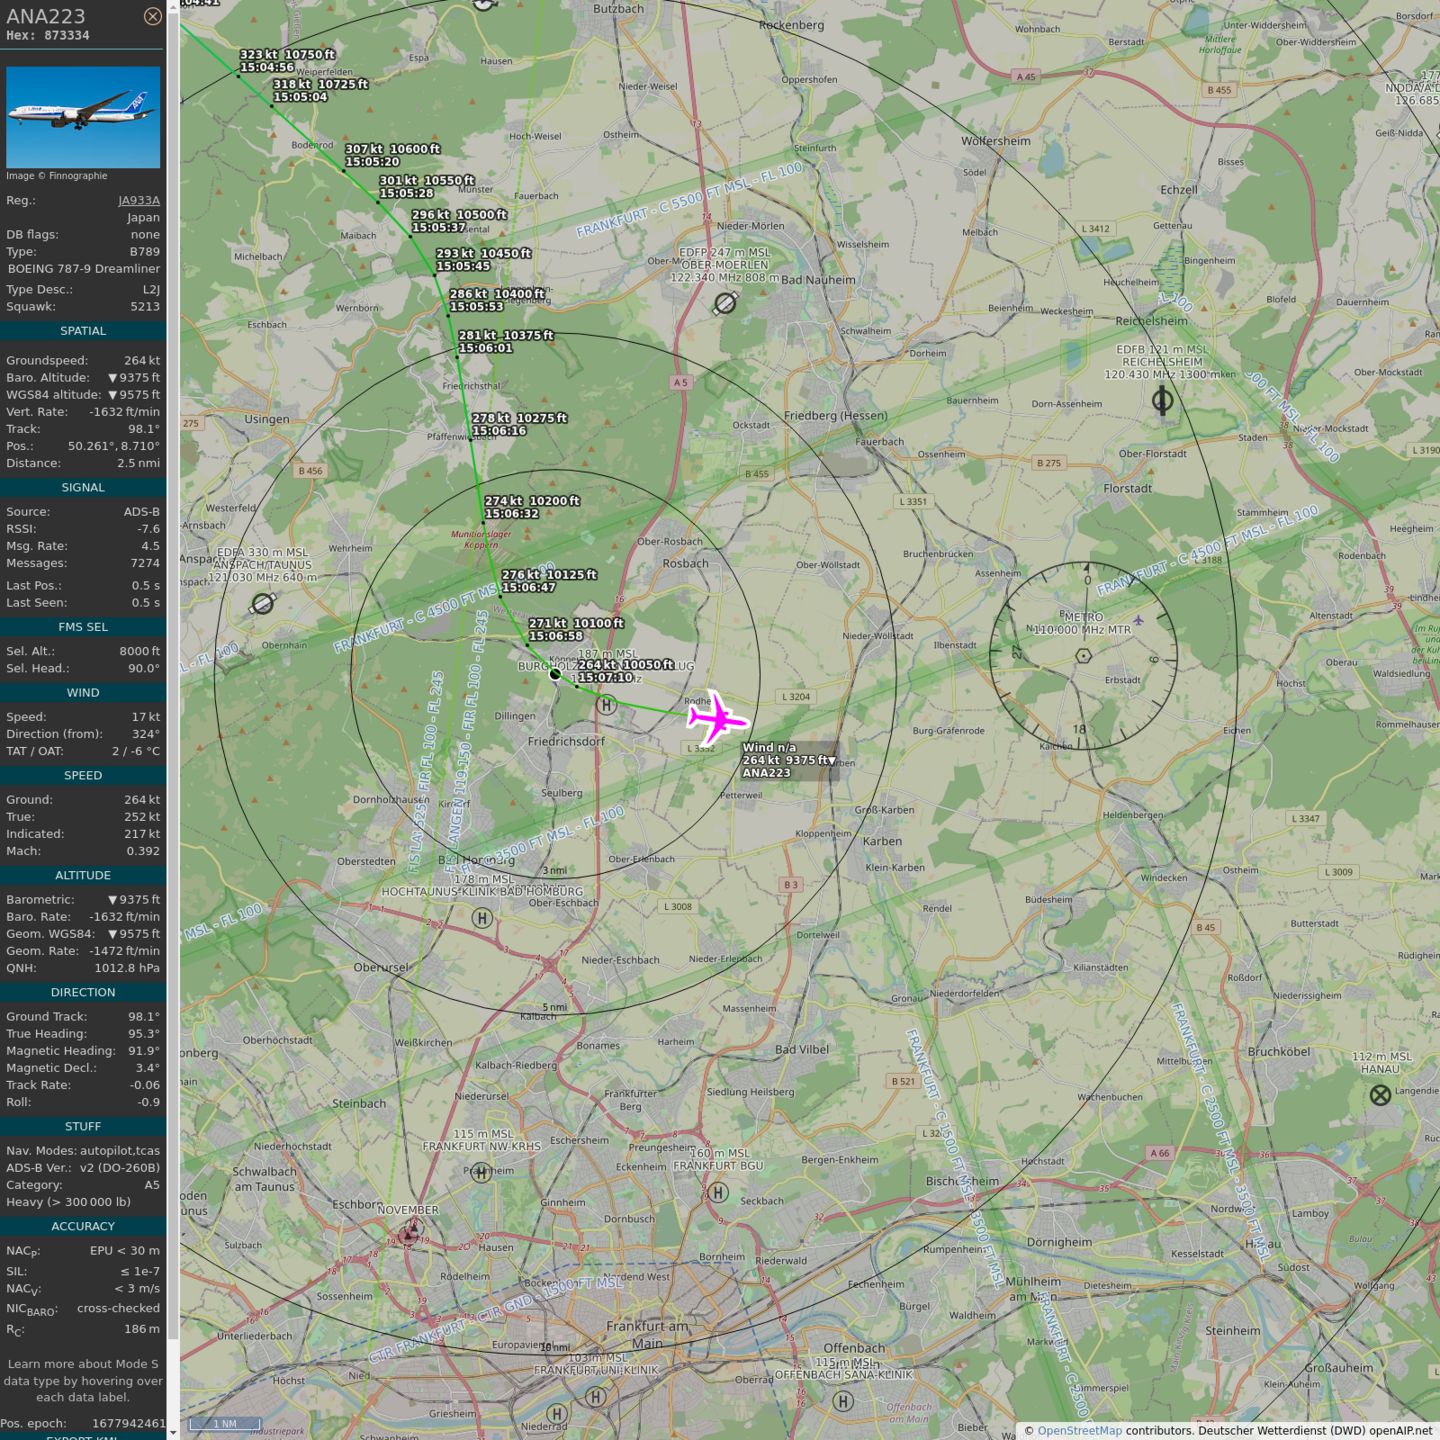Click the sidebar scrollbar down arrow
The height and width of the screenshot is (1440, 1440).
point(173,1432)
